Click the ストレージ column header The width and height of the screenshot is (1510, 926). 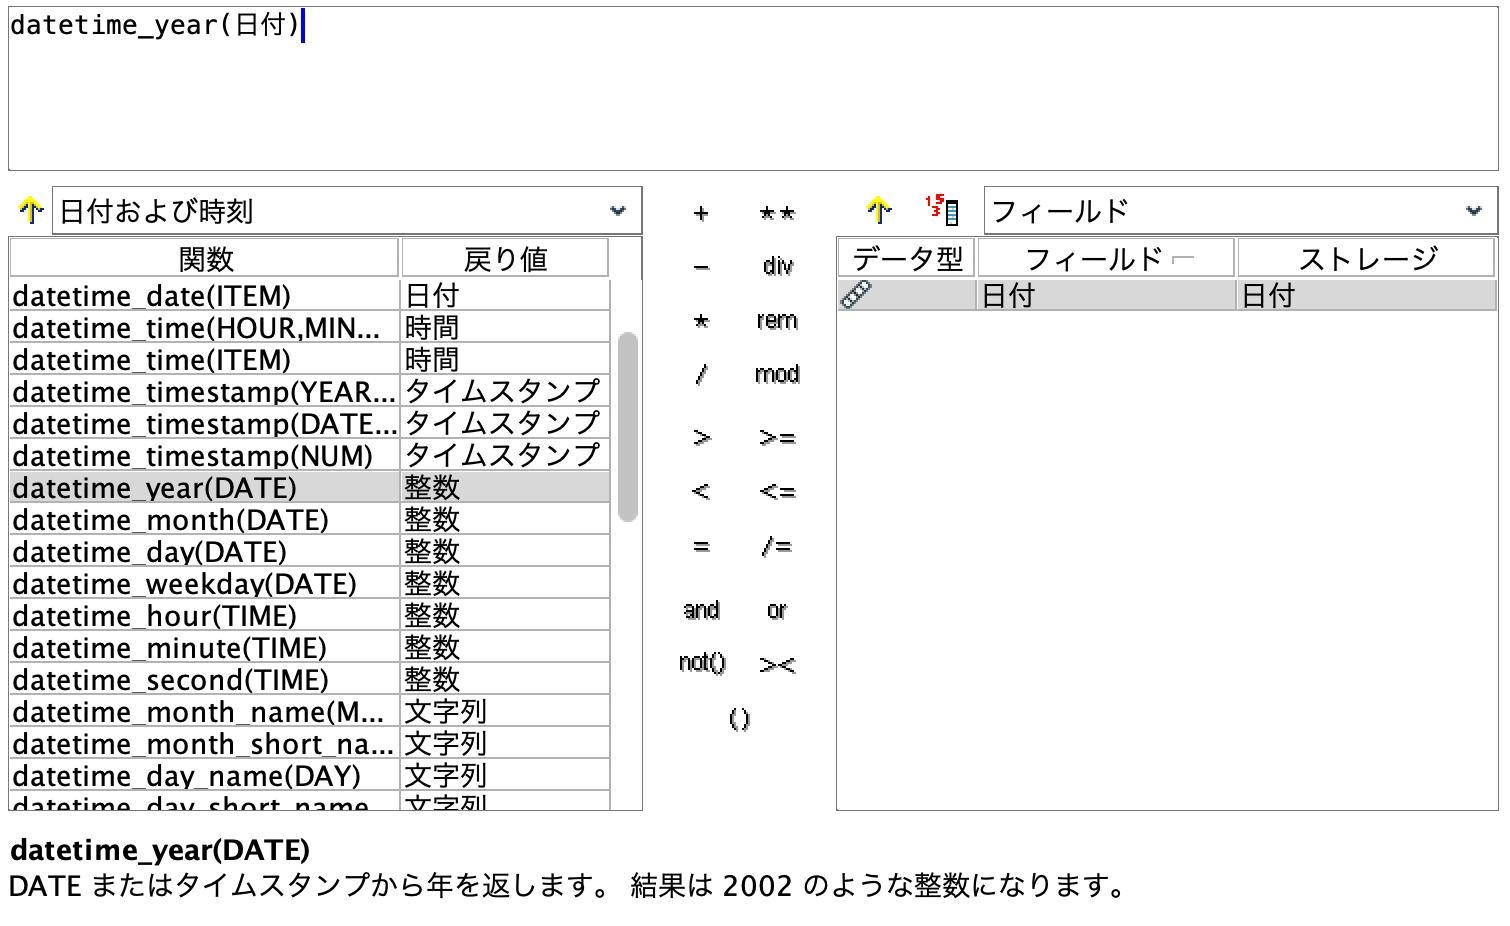coord(1366,257)
